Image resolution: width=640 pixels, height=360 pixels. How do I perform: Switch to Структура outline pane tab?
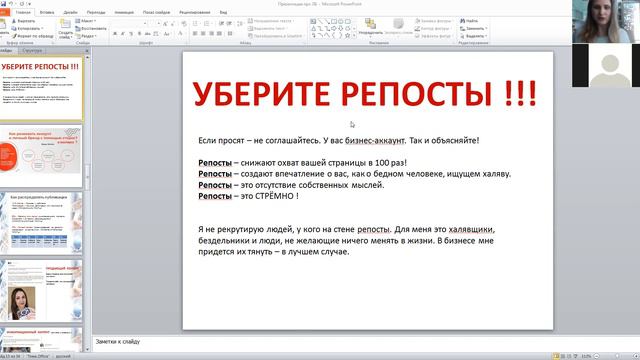pos(32,51)
